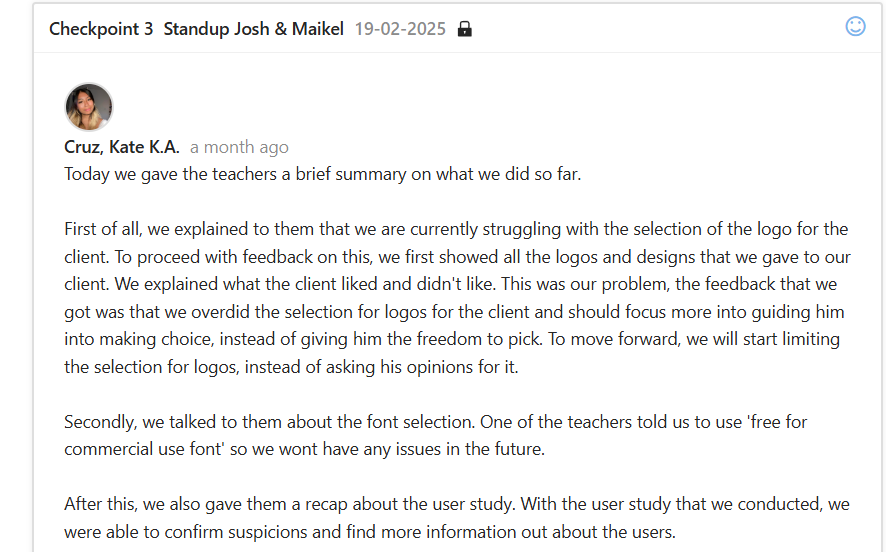The image size is (886, 552).
Task: Click the date 19-02-2025 in header
Action: pyautogui.click(x=400, y=29)
